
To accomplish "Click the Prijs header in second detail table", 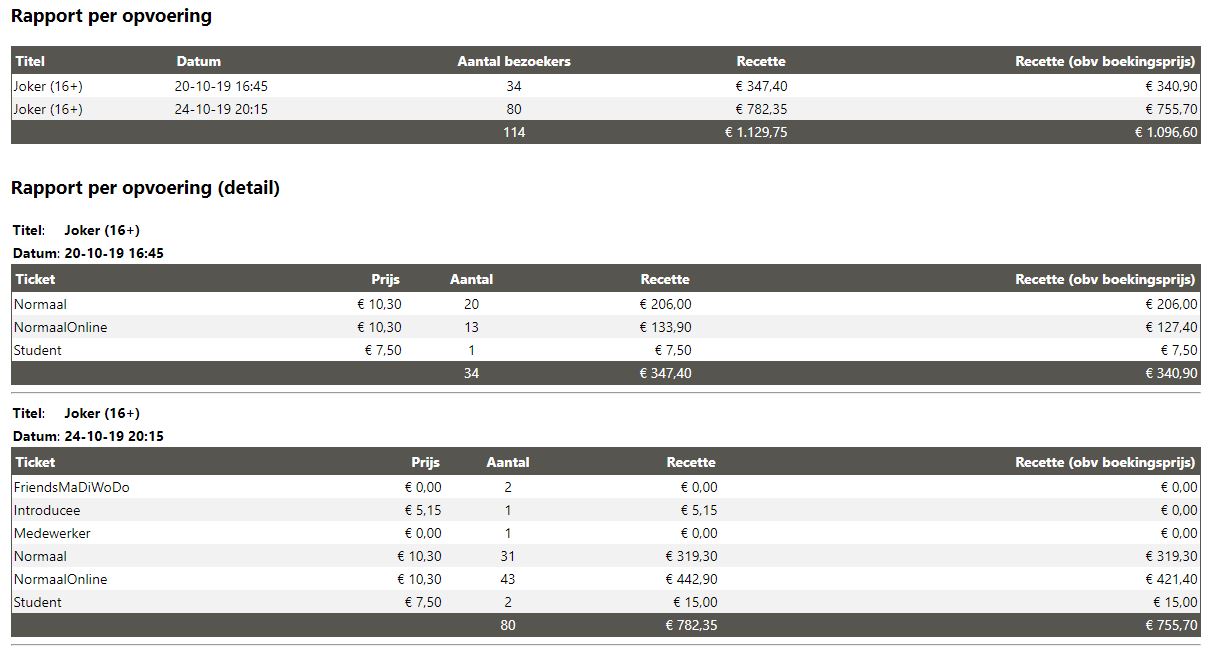I will pos(425,462).
